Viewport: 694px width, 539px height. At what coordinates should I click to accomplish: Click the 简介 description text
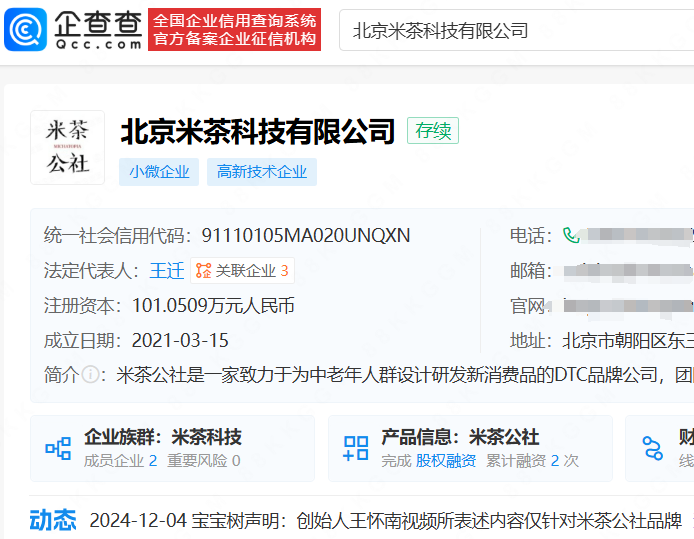pos(405,375)
